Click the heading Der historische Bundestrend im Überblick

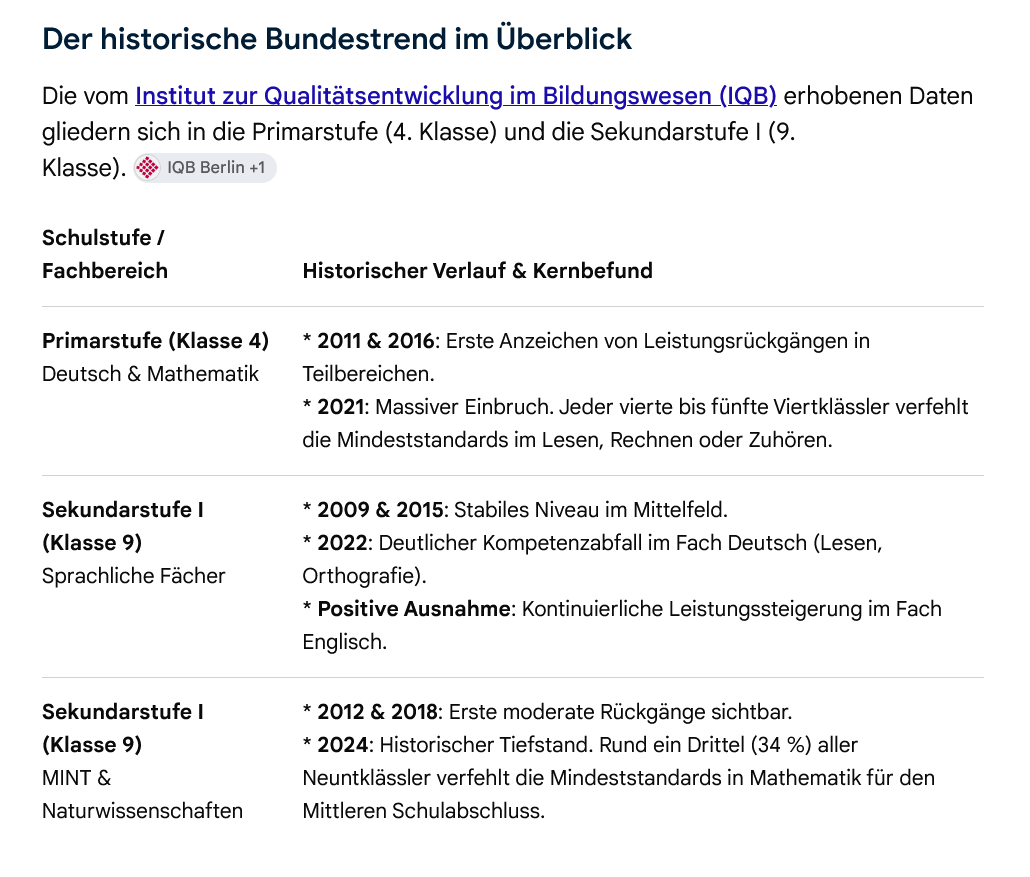click(x=336, y=39)
